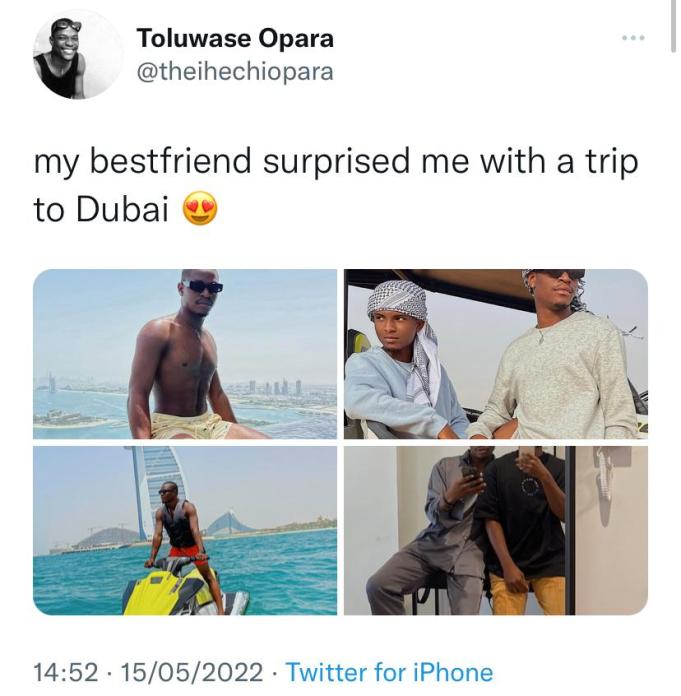Image resolution: width=681 pixels, height=696 pixels.
Task: Click the heart-eyes emoji in the tweet
Action: click(x=201, y=208)
